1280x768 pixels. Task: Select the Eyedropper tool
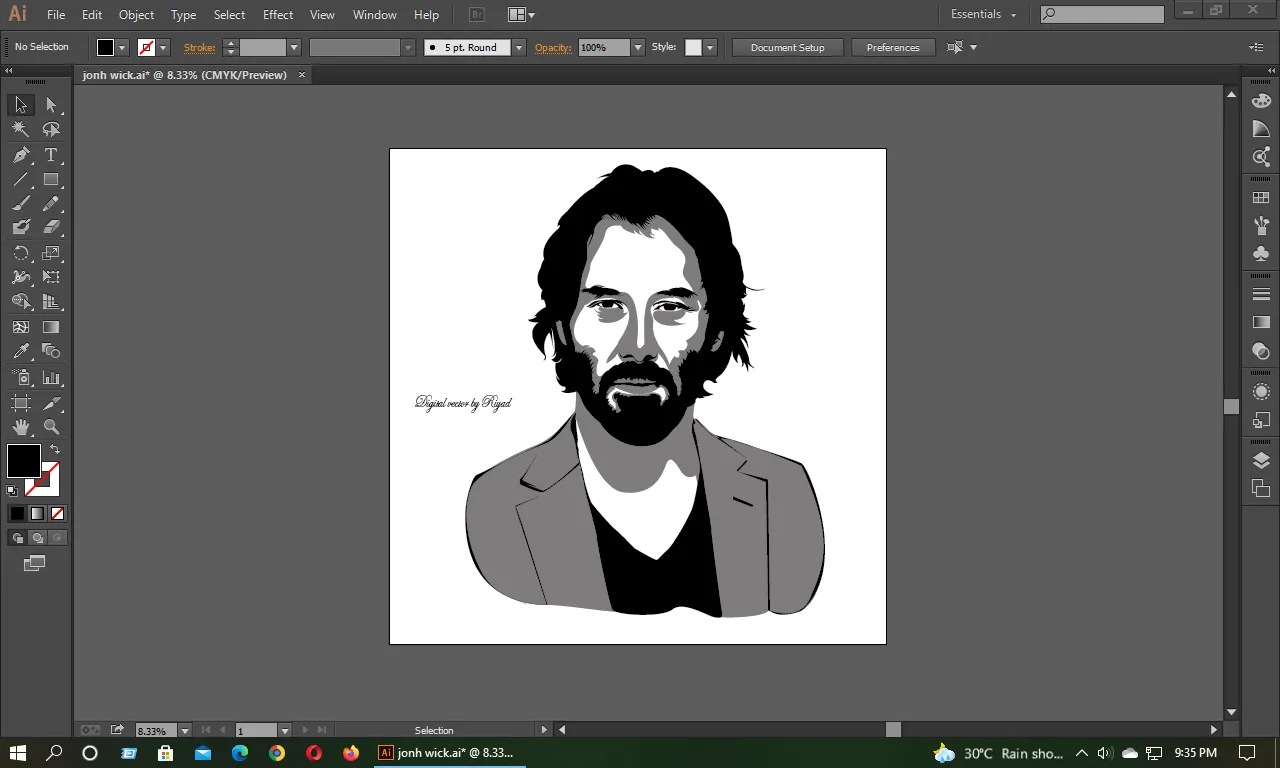(21, 351)
